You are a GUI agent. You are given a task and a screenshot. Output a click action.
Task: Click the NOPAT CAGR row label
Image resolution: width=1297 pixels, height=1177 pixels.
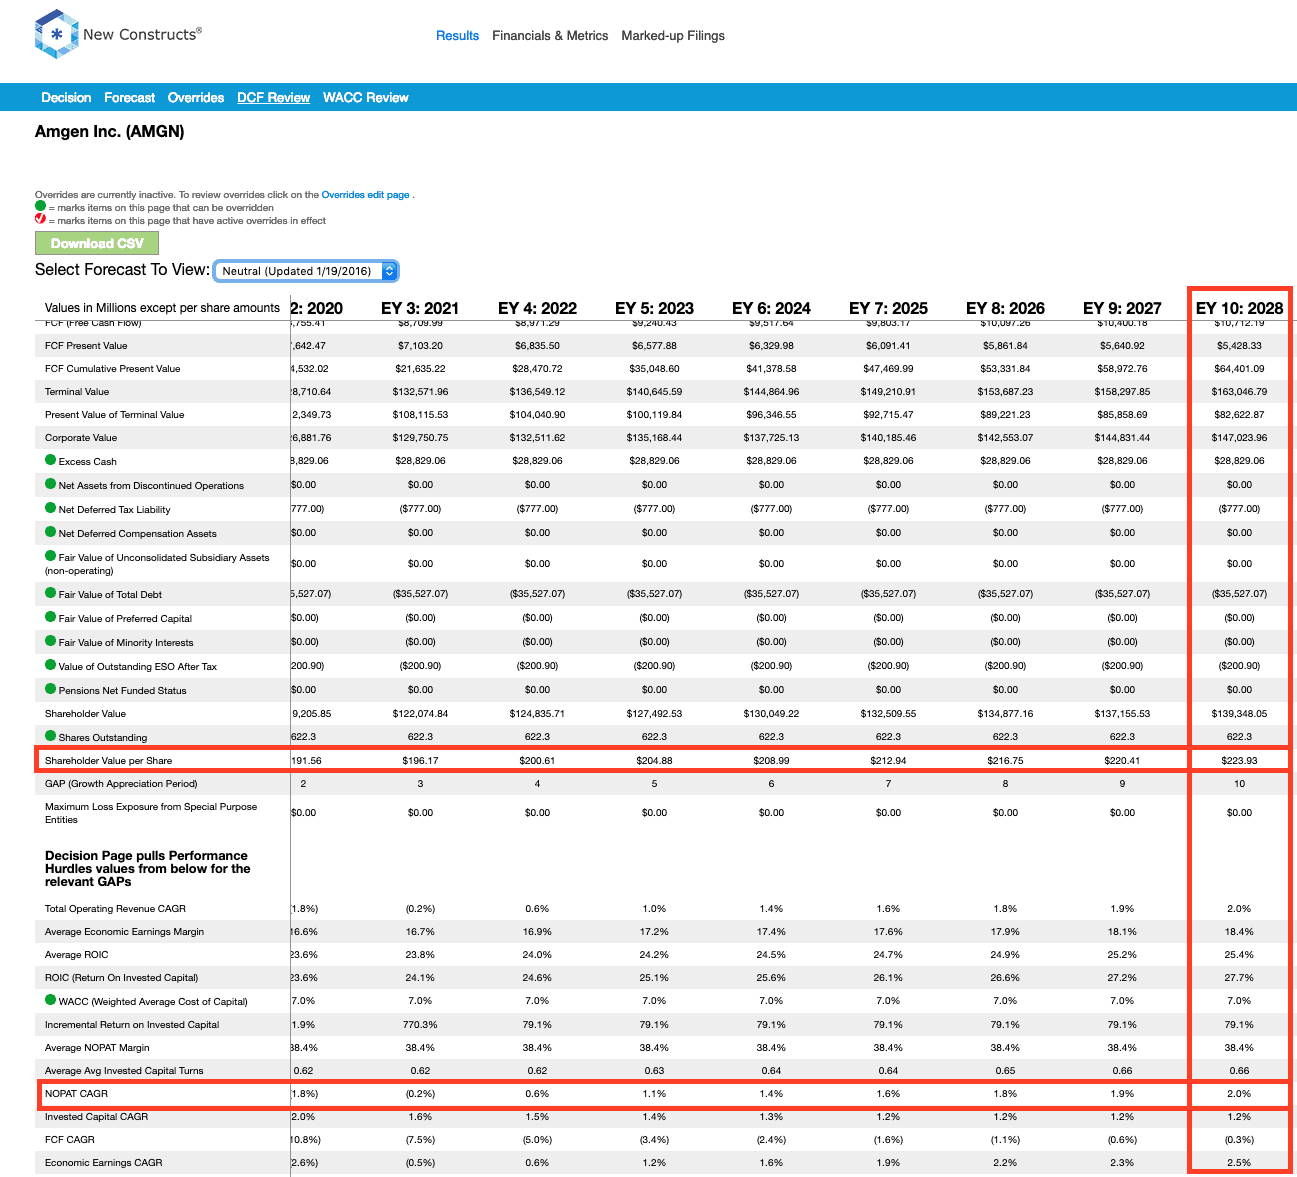point(76,1093)
